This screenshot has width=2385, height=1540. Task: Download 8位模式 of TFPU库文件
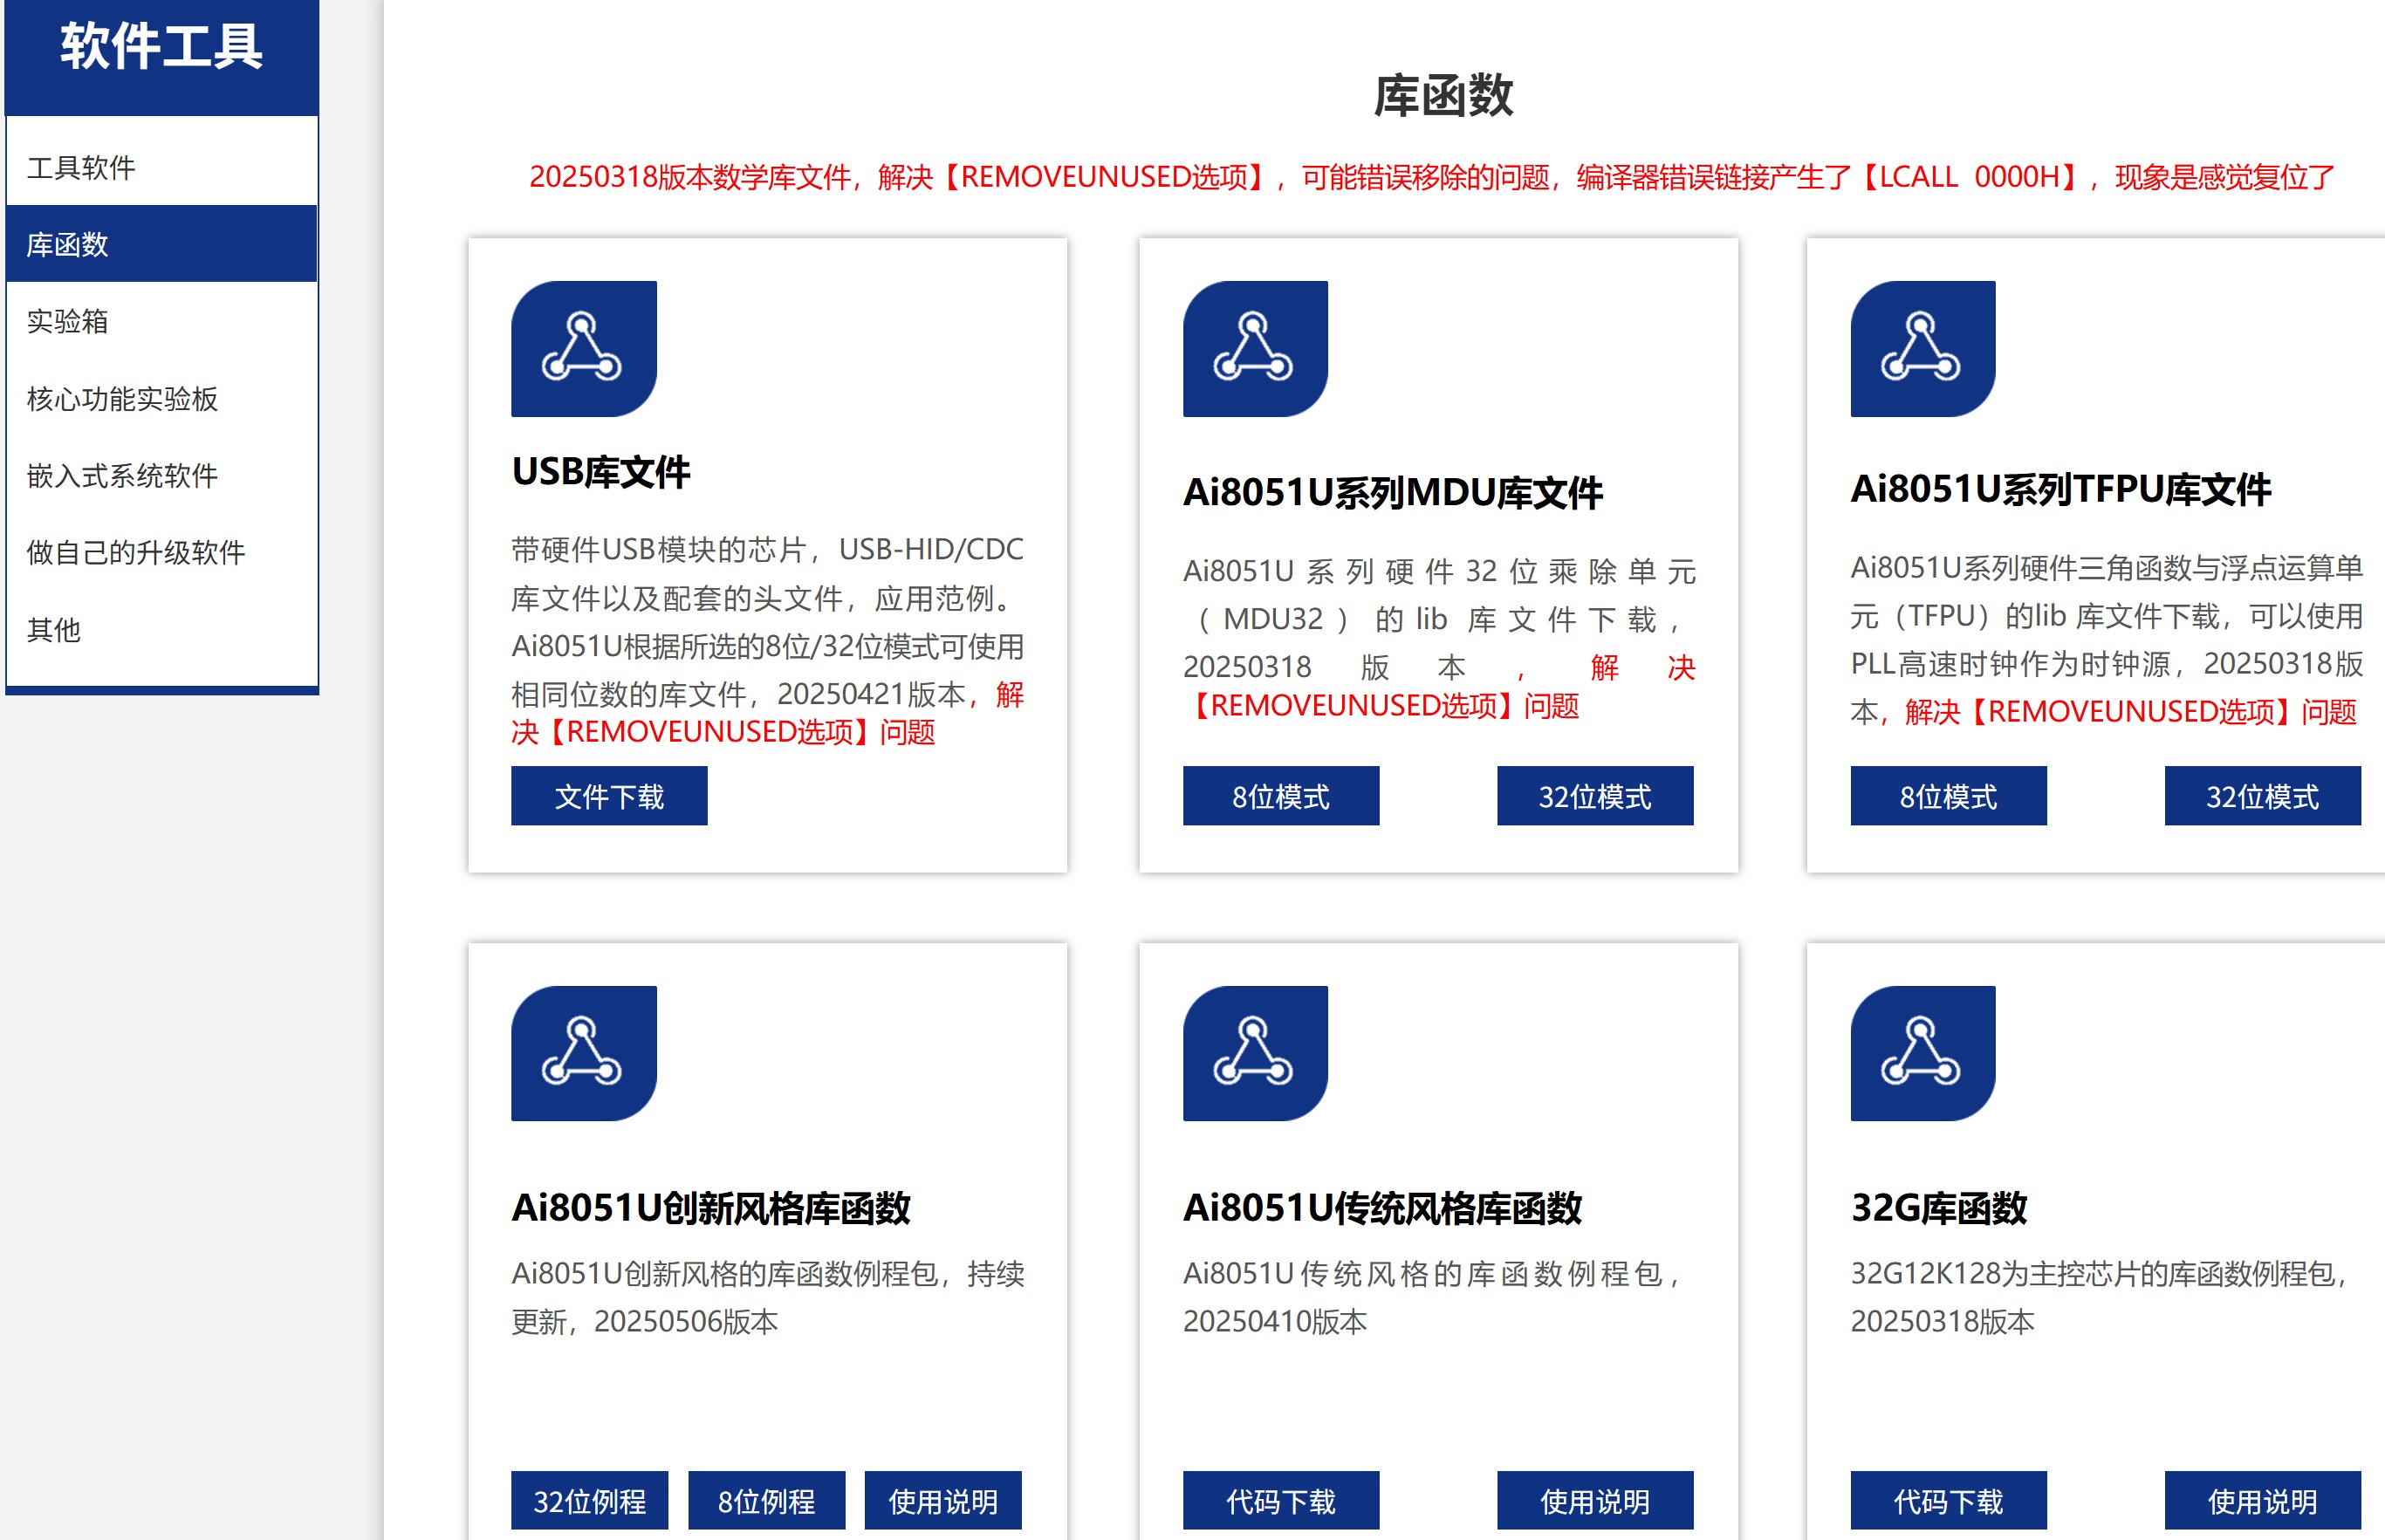[x=1948, y=796]
